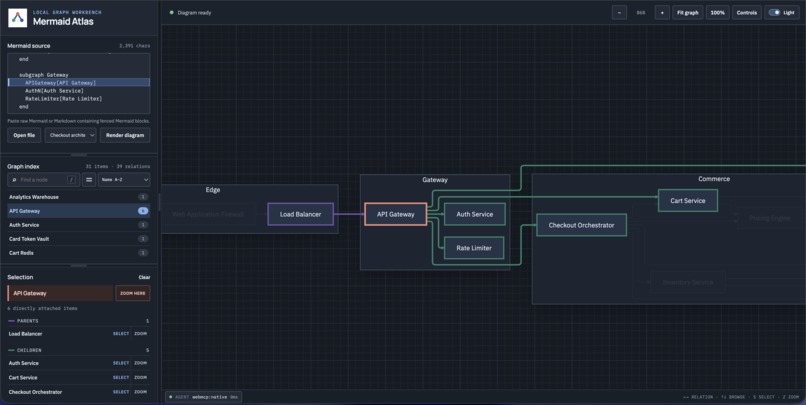Viewport: 806px width, 405px height.
Task: Click the 'subgraph Gateway' source line
Action: pyautogui.click(x=44, y=75)
